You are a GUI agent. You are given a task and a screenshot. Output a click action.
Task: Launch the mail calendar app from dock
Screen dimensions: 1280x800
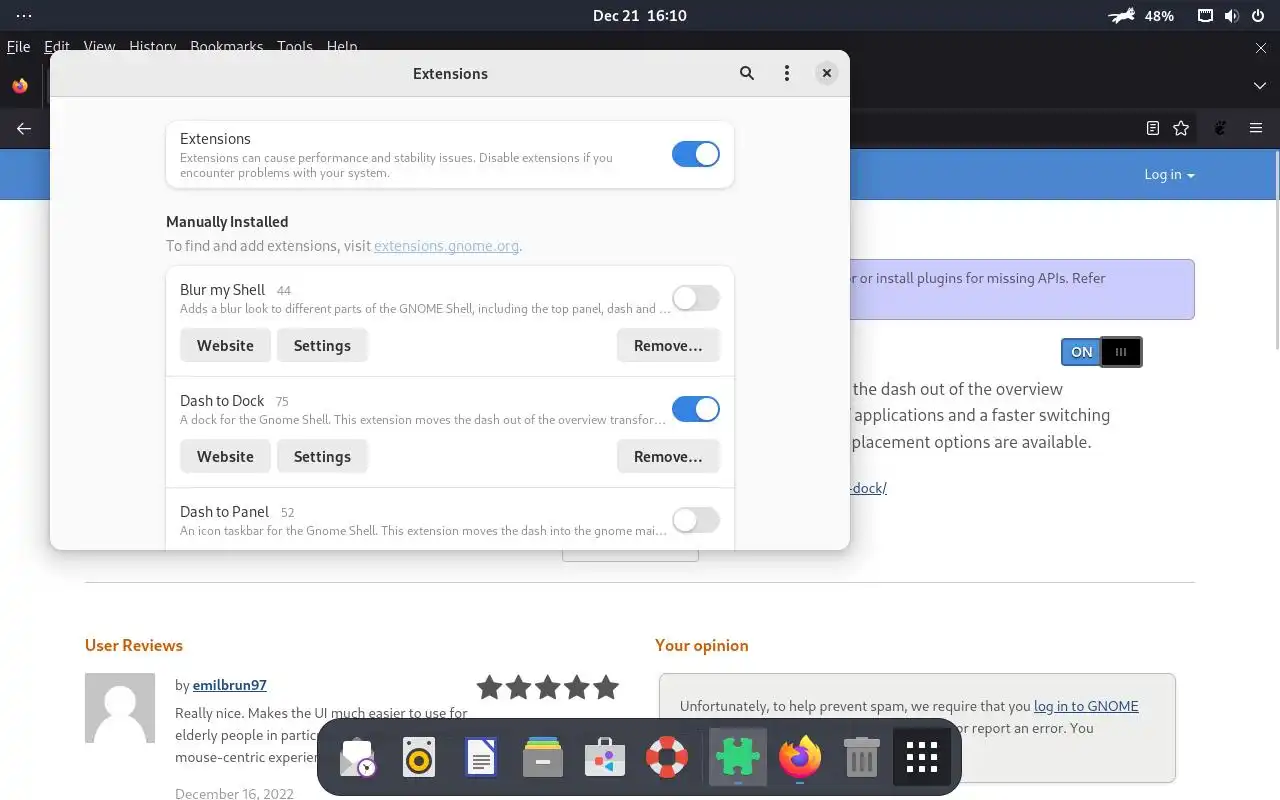click(358, 758)
